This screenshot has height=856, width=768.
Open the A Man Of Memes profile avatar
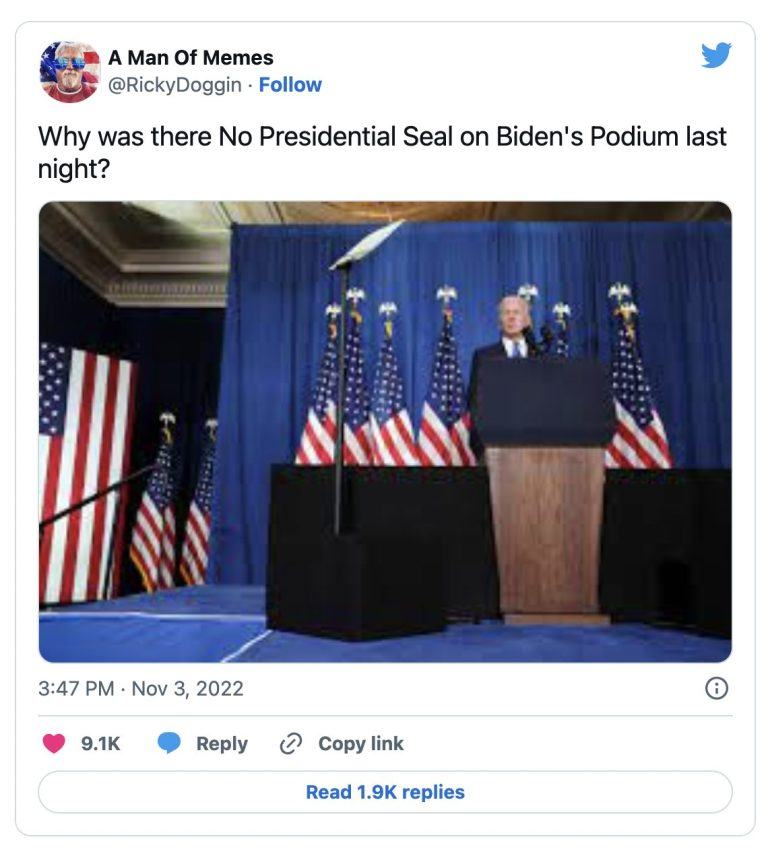pos(70,72)
